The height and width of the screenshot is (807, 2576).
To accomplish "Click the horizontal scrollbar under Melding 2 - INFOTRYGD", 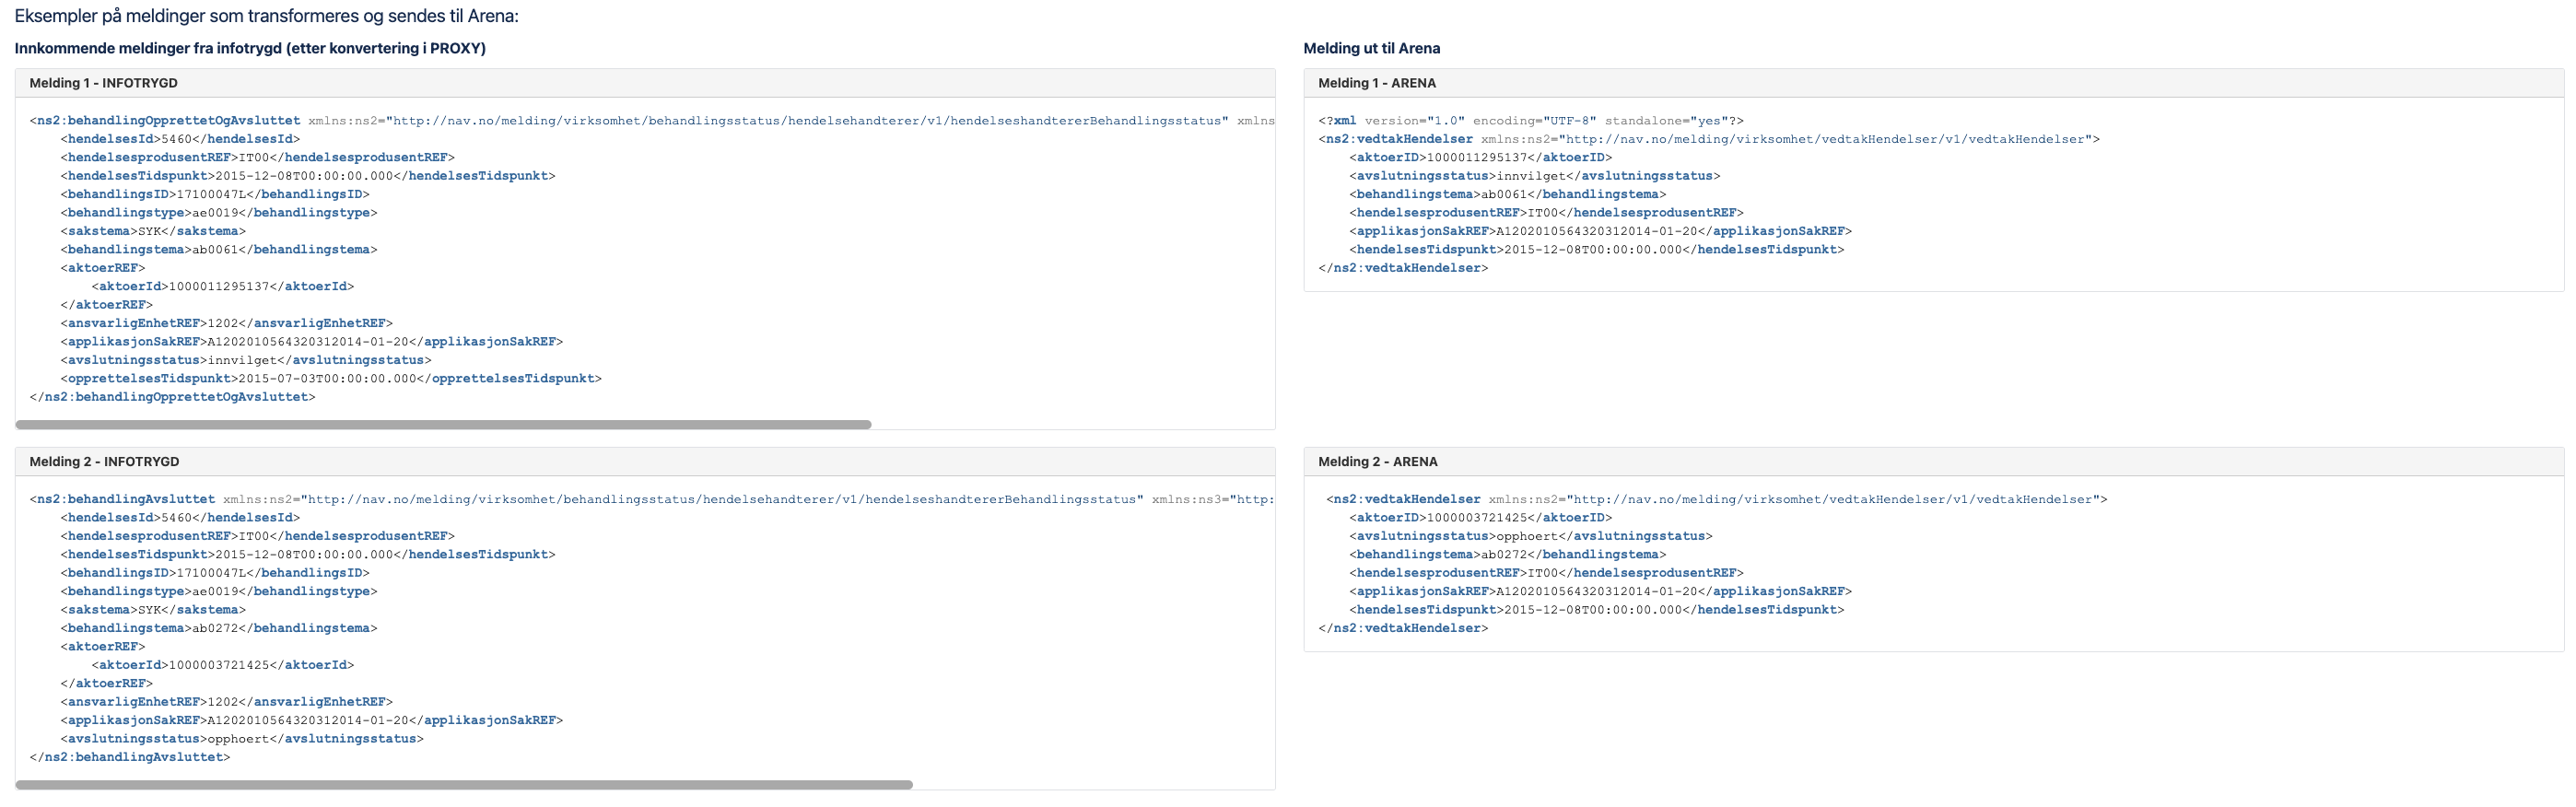I will pos(464,785).
